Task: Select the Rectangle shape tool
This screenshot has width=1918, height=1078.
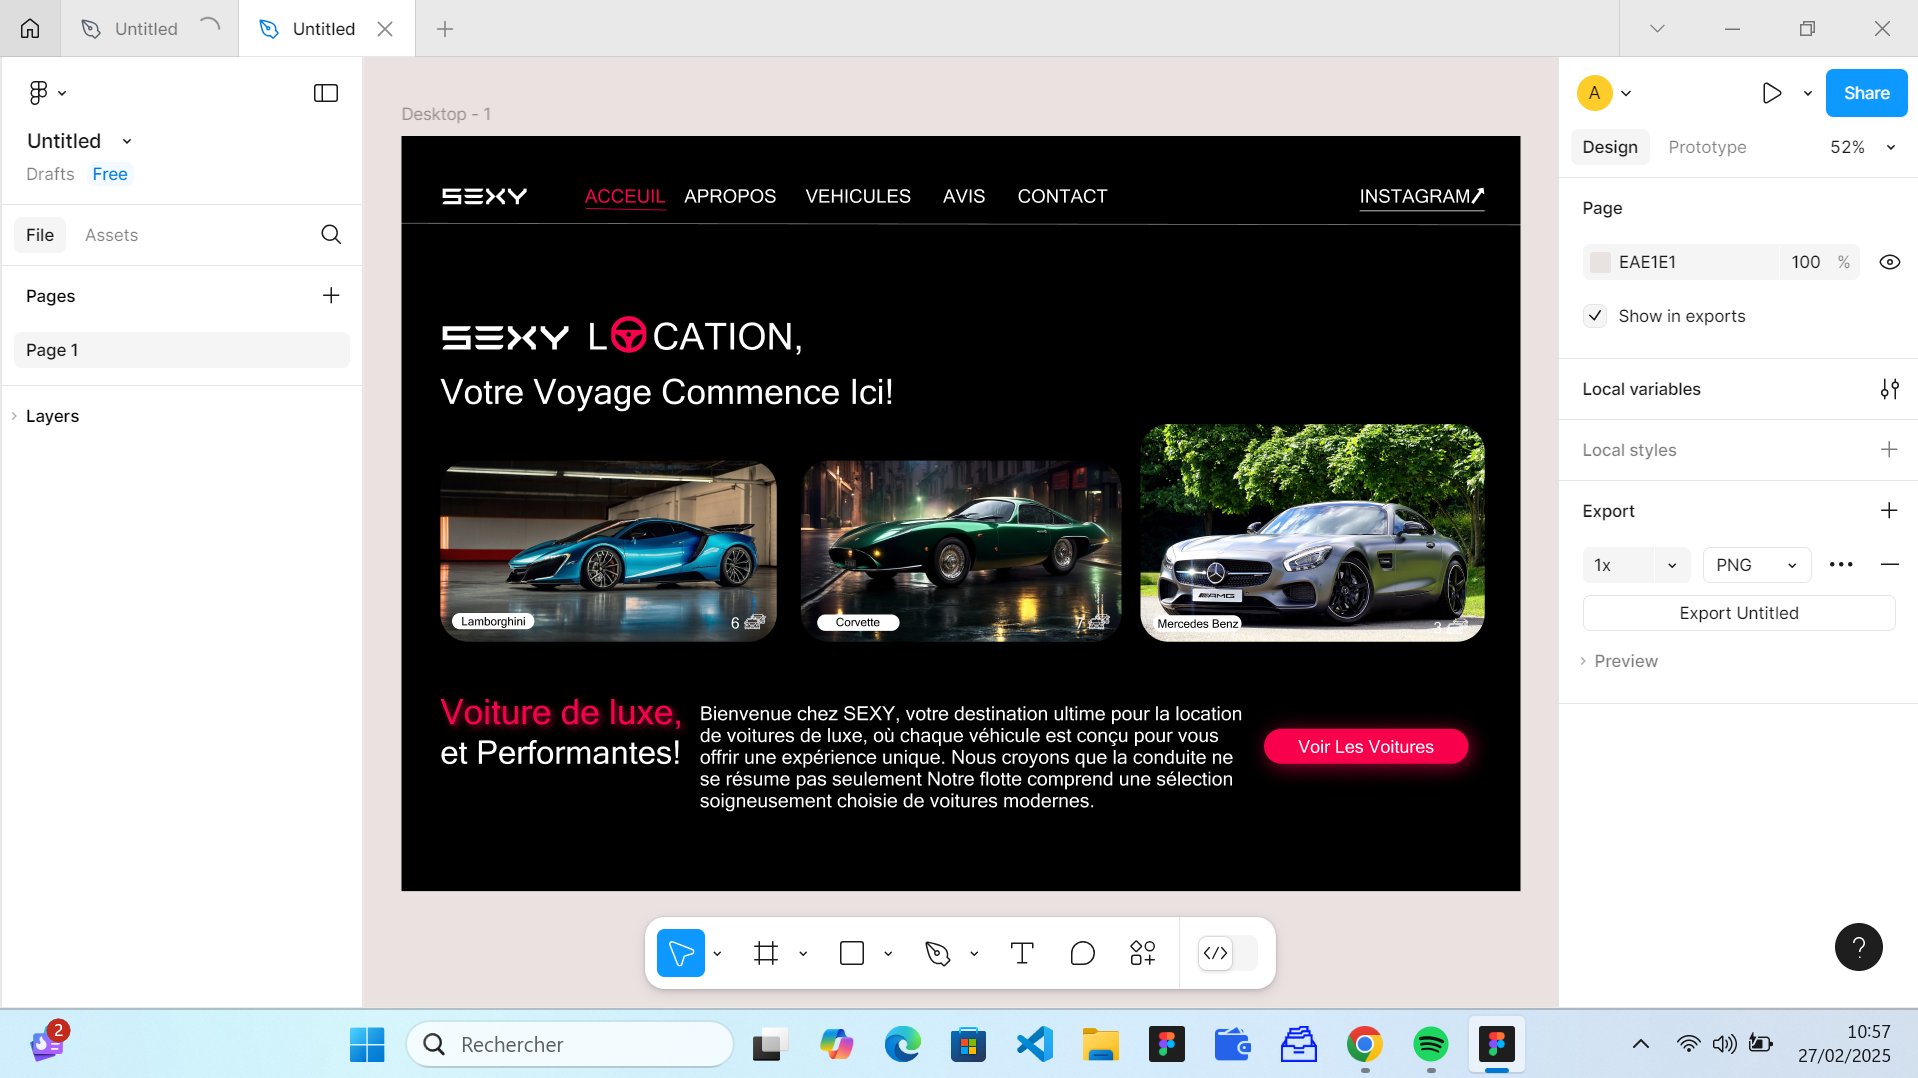Action: (x=852, y=953)
